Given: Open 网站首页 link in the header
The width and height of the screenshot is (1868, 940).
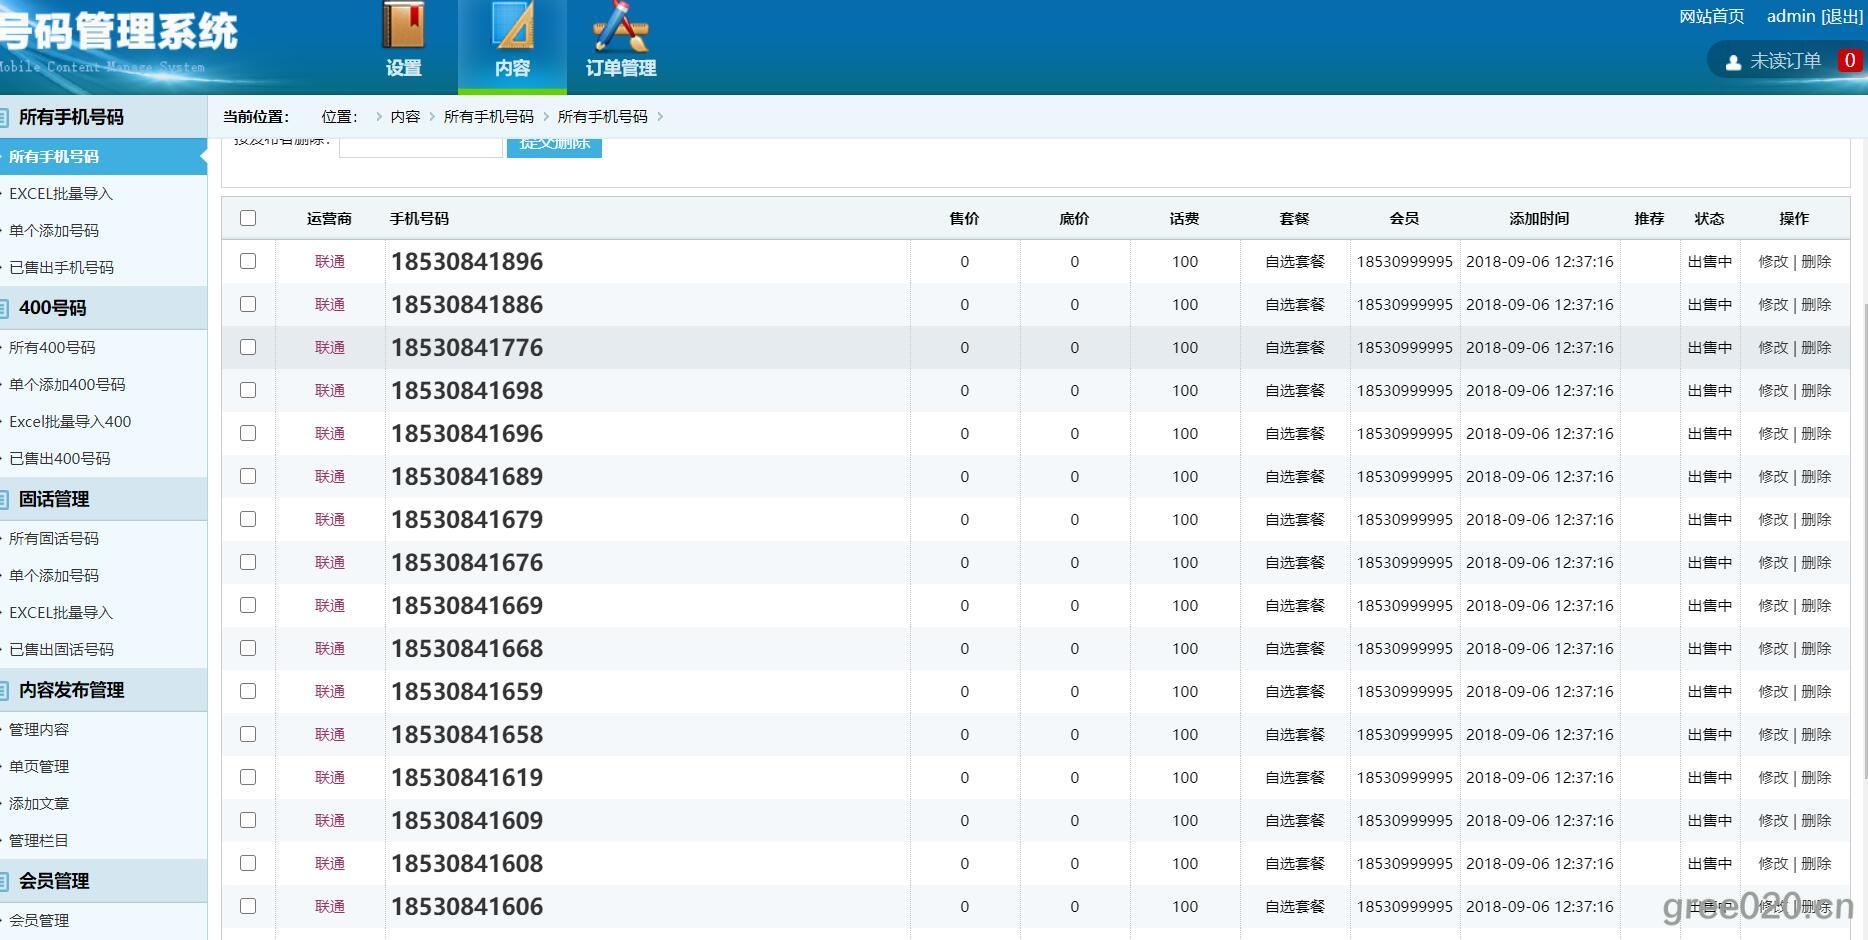Looking at the screenshot, I should click(x=1711, y=16).
